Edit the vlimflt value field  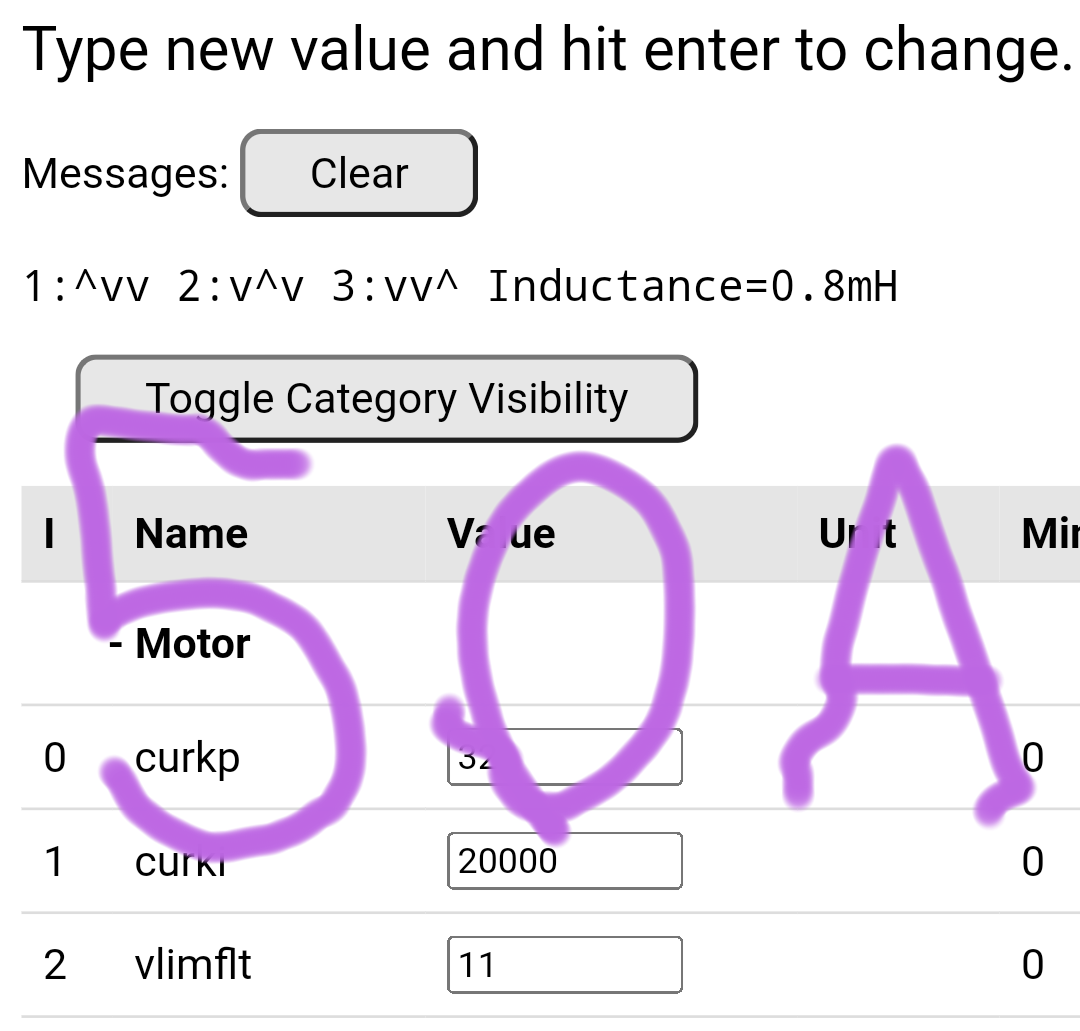tap(564, 965)
